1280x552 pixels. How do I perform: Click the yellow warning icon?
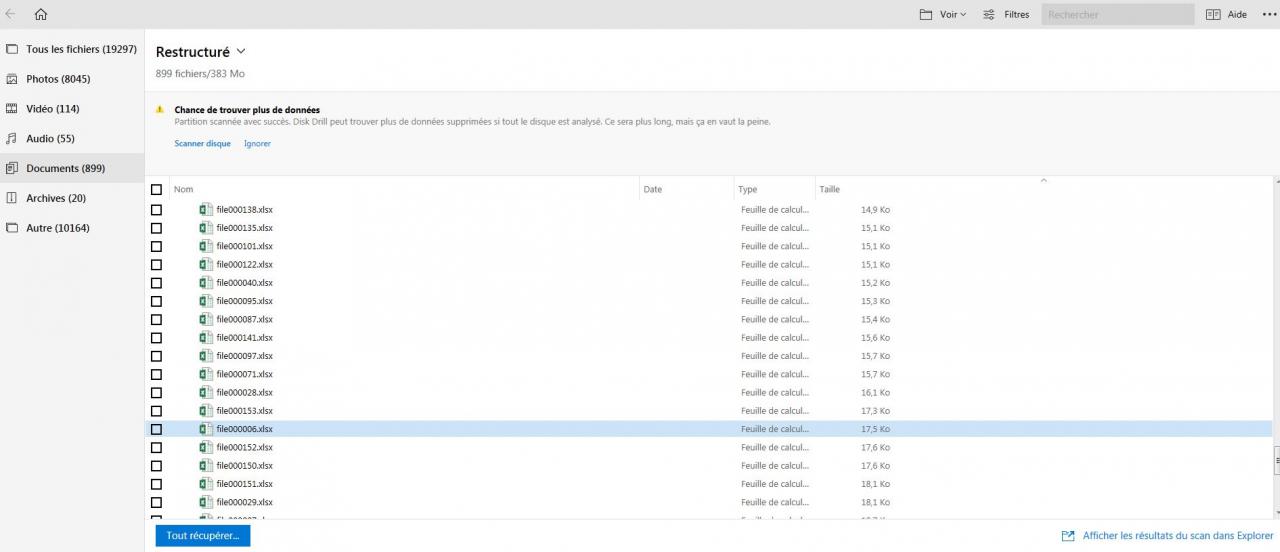point(160,109)
